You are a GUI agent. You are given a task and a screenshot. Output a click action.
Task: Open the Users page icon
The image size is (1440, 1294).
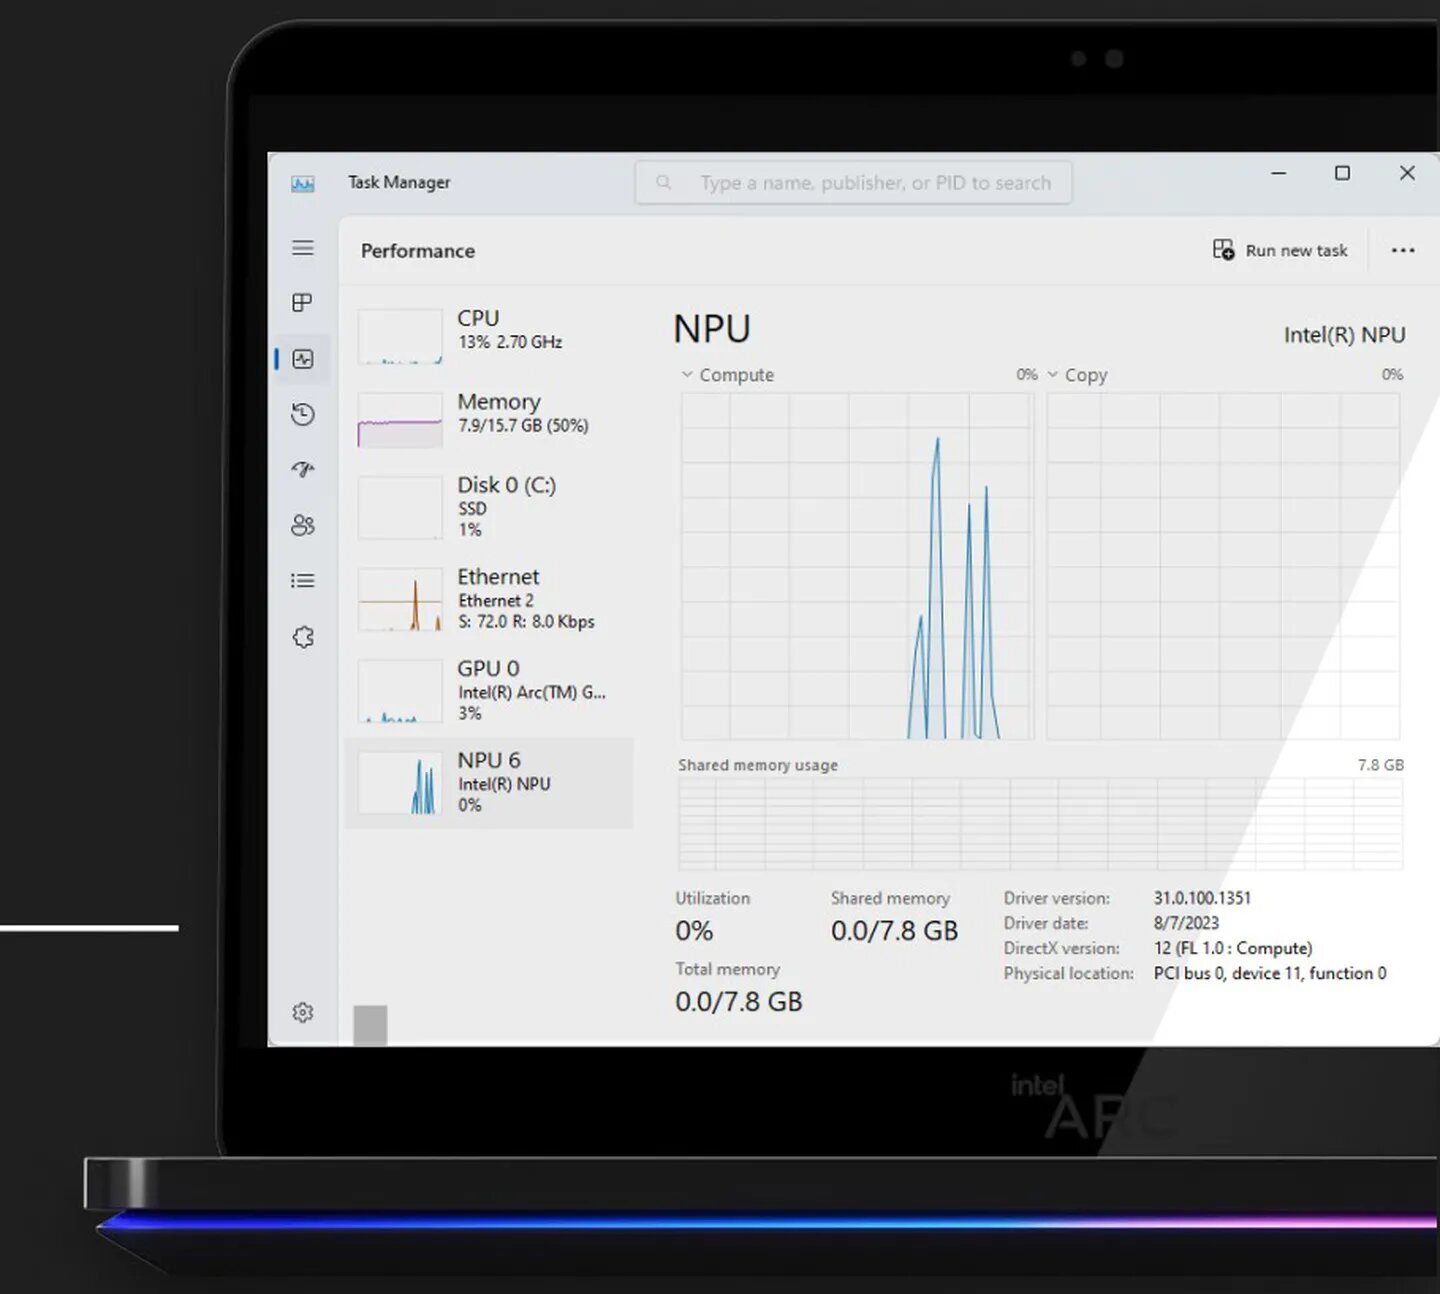point(303,525)
